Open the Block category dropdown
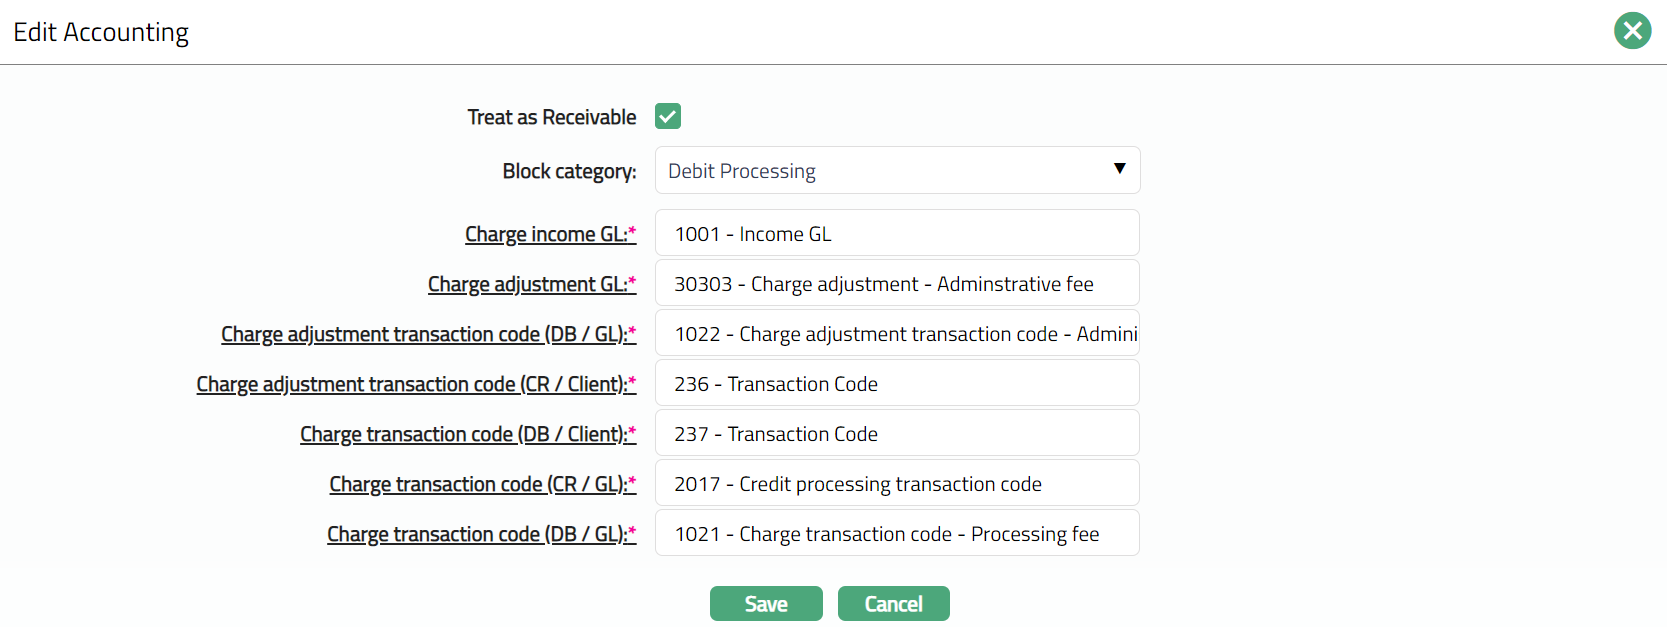 (x=897, y=171)
